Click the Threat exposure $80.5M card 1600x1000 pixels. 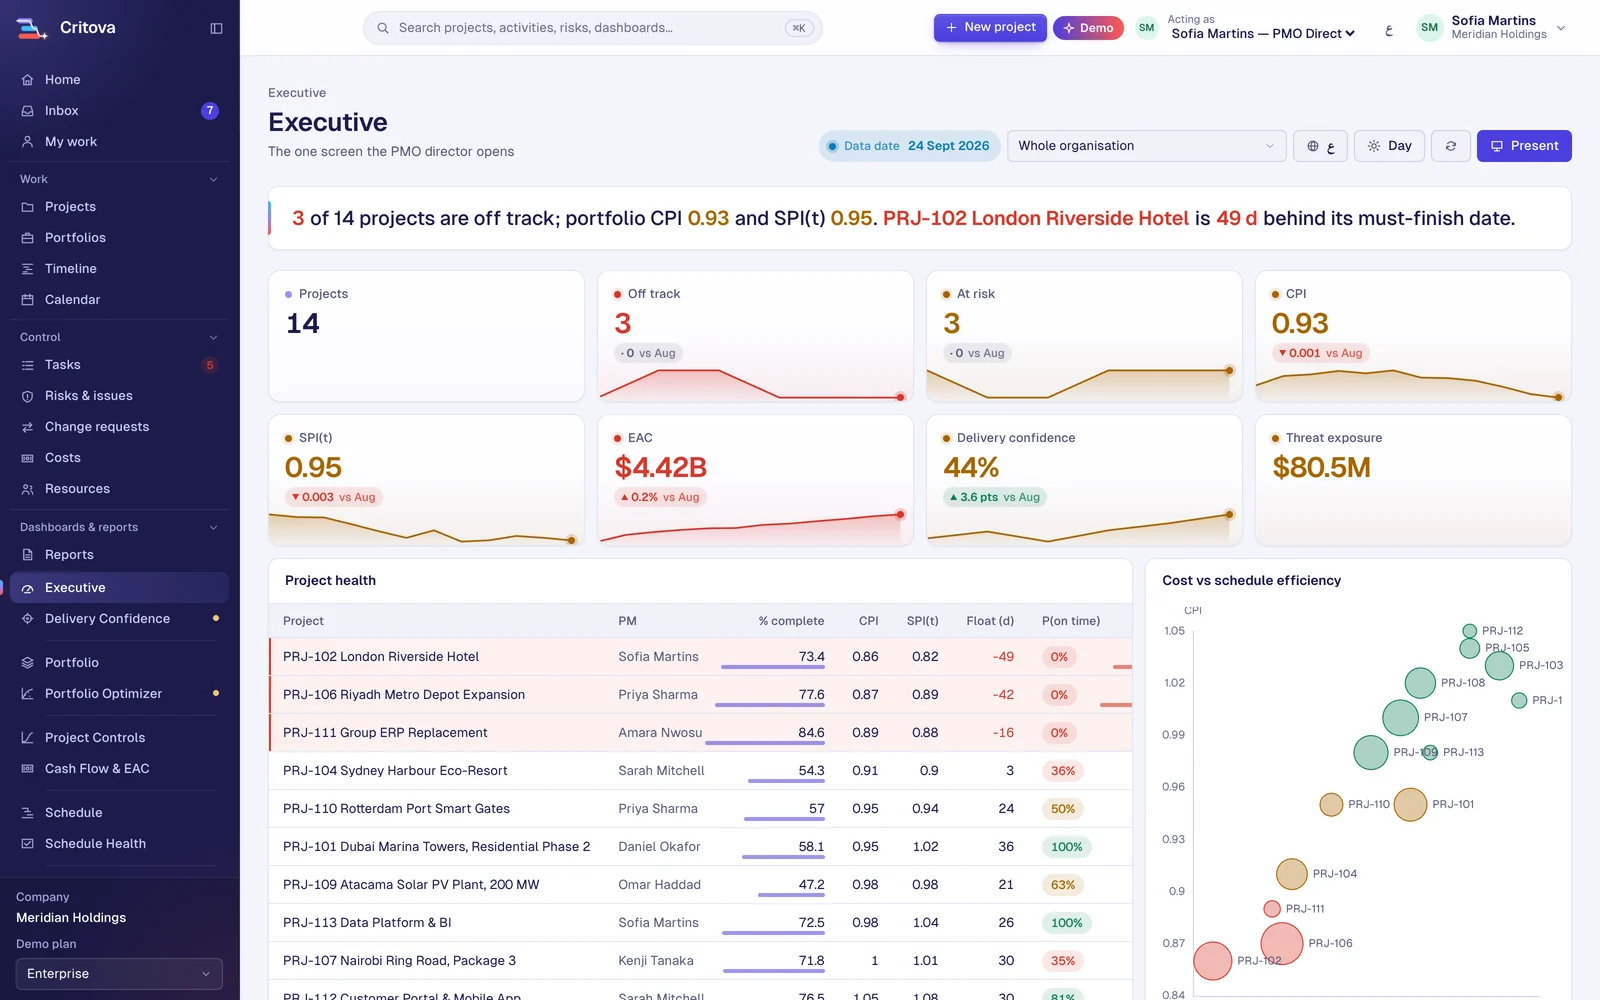coord(1413,480)
